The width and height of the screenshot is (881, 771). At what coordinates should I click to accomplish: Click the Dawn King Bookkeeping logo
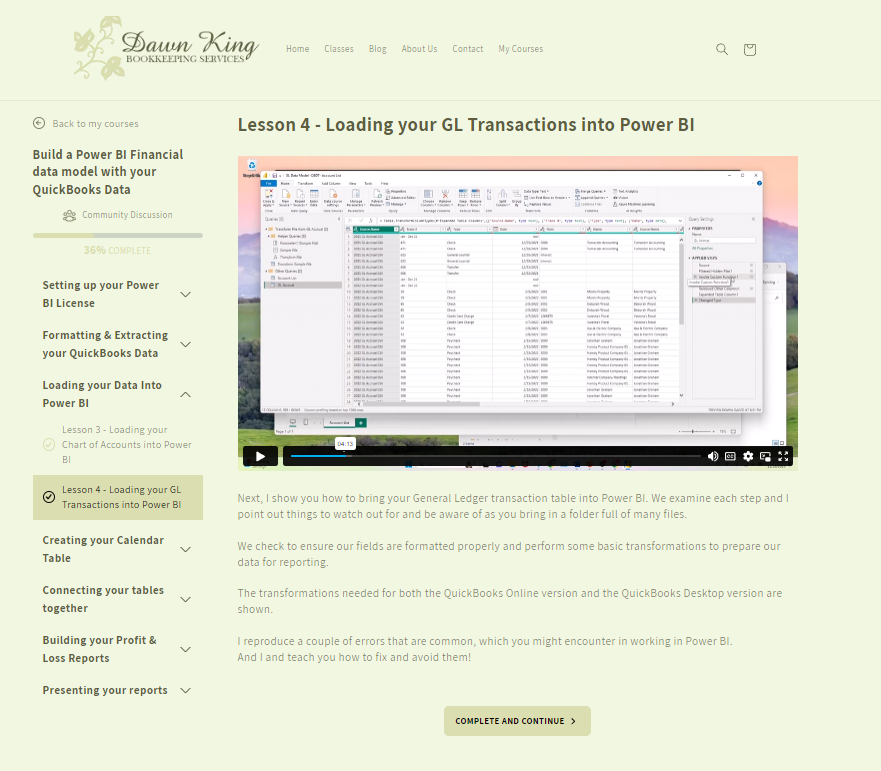pyautogui.click(x=166, y=48)
